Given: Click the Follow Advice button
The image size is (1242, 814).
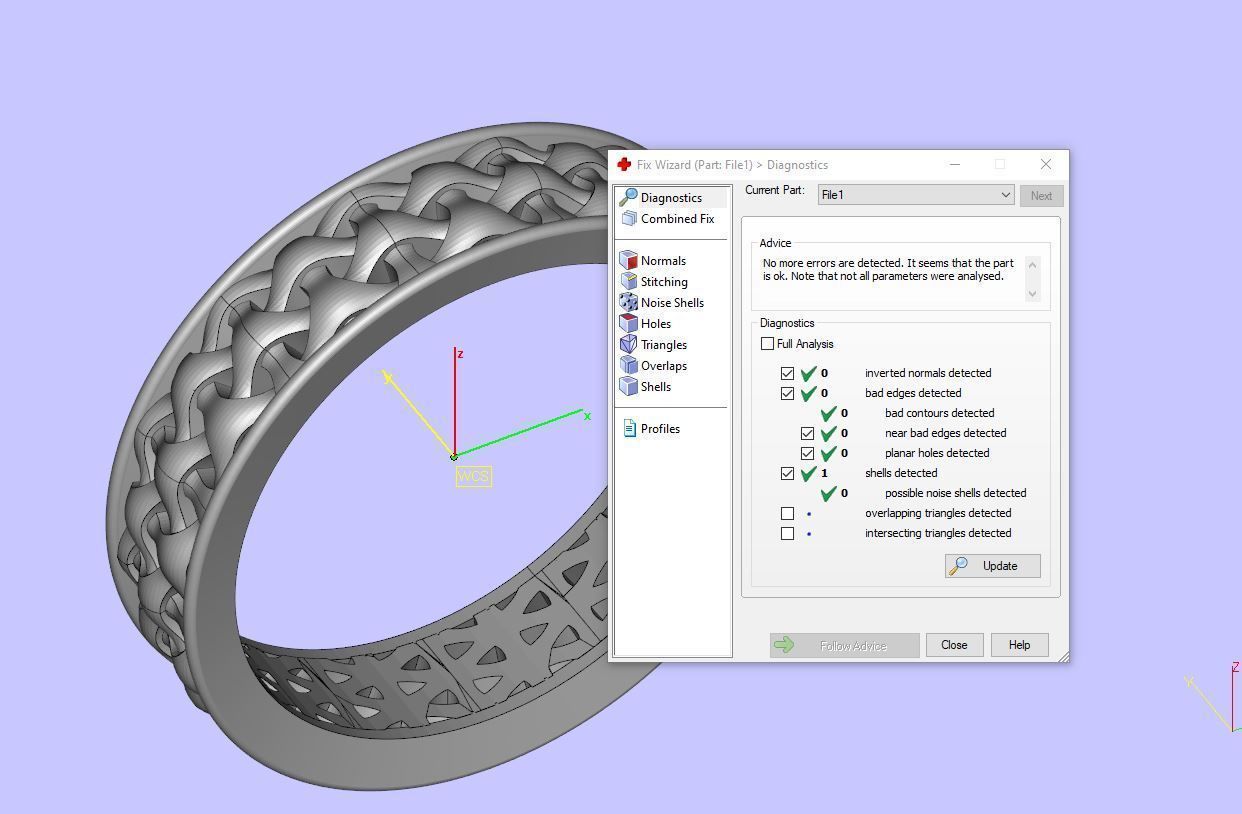Looking at the screenshot, I should (844, 645).
